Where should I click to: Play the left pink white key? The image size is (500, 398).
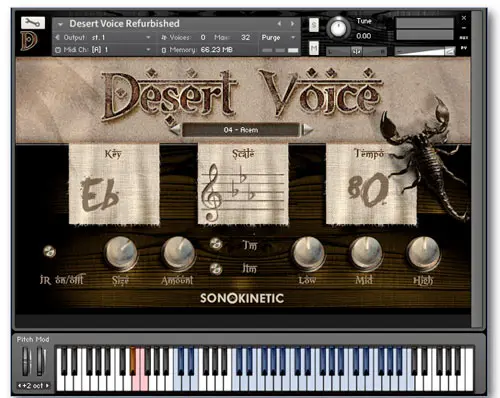[136, 382]
